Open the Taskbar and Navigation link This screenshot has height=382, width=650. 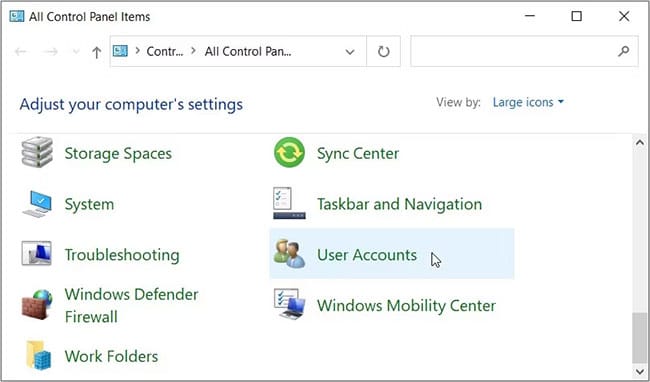[400, 204]
